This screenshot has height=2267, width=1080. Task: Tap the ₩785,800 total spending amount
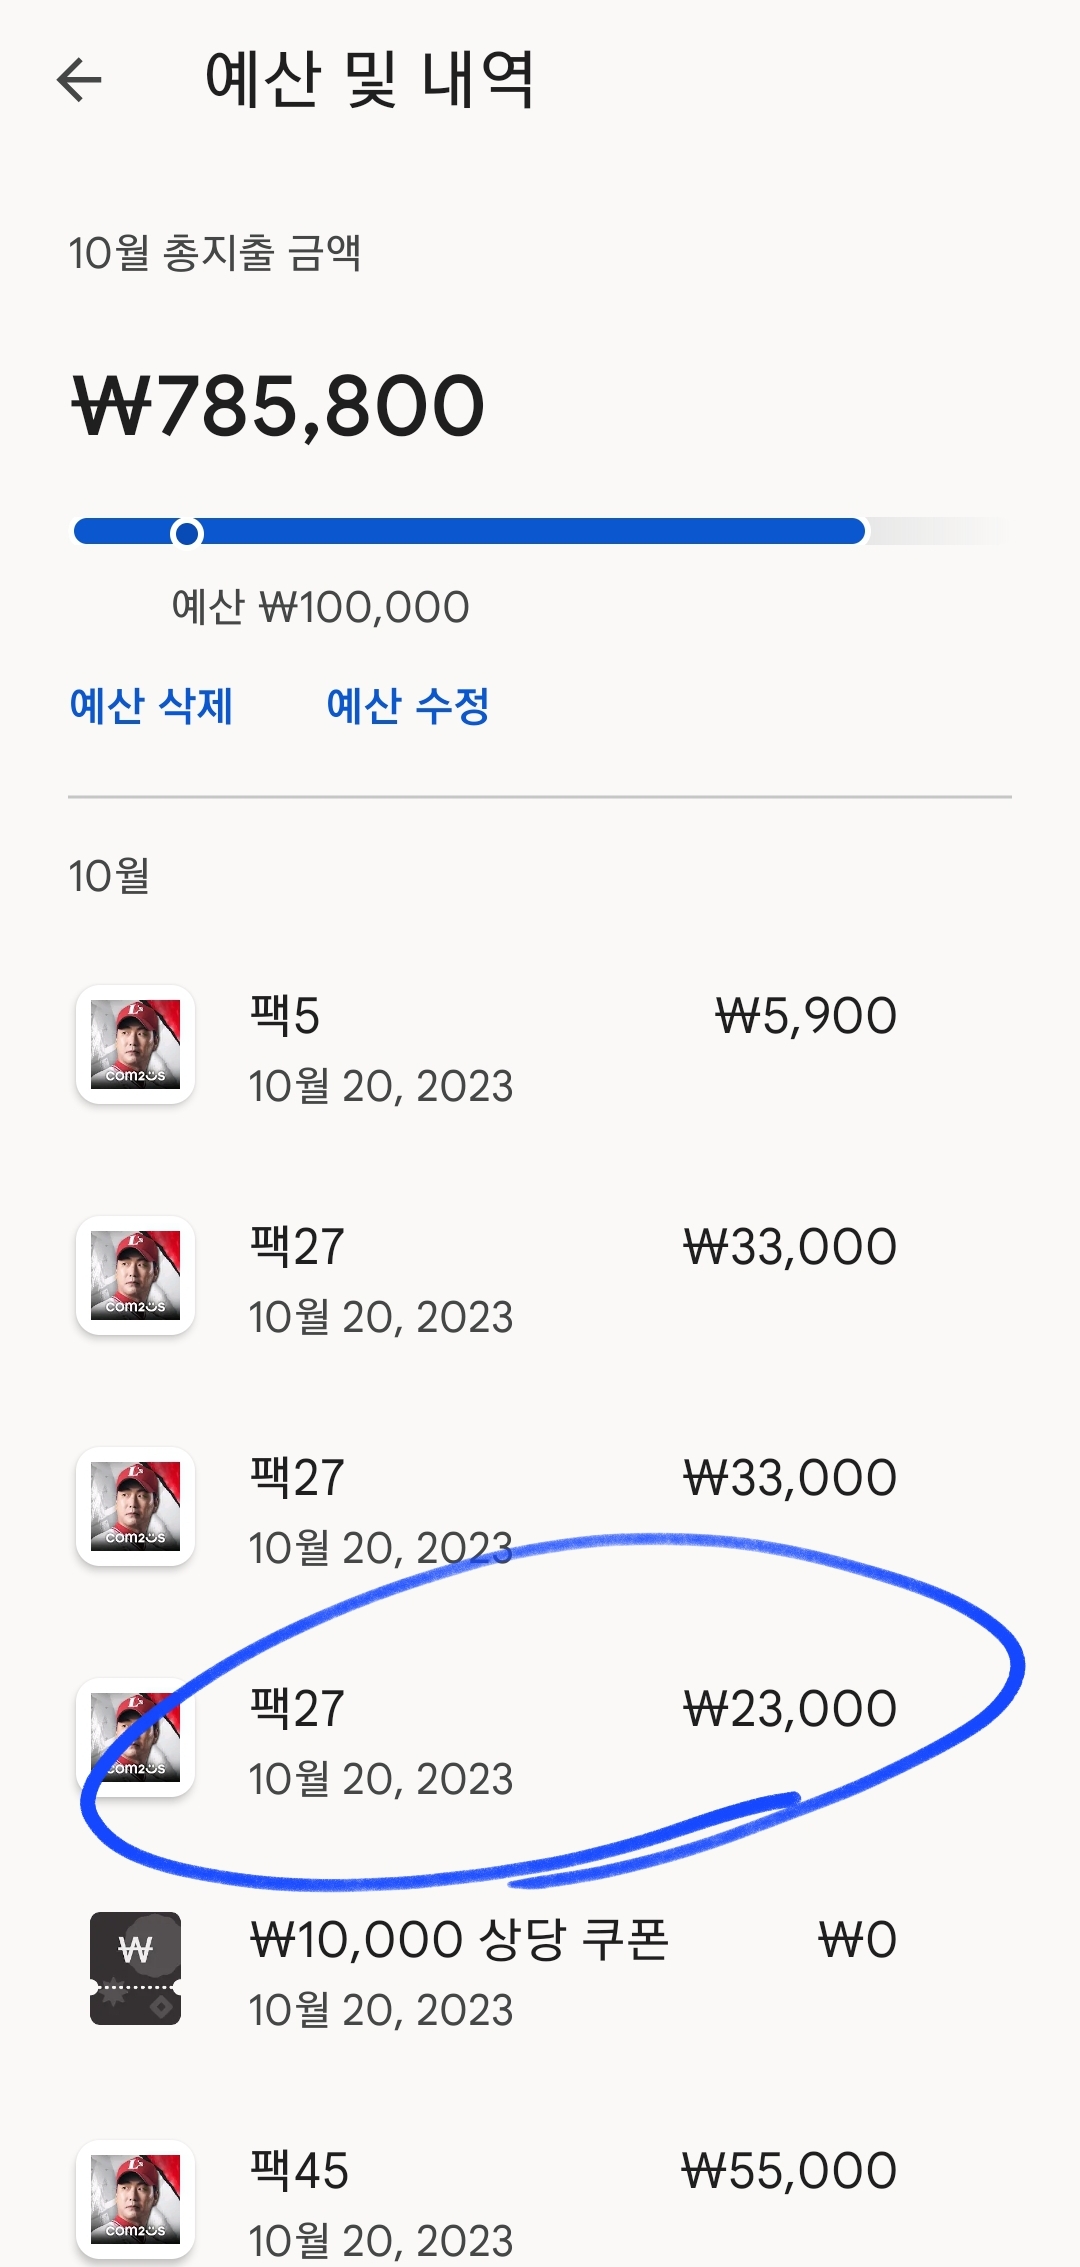pos(279,406)
